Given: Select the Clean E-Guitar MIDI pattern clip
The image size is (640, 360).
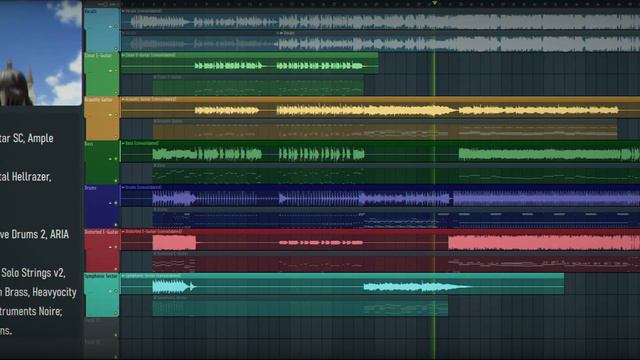Looking at the screenshot, I should pos(258,85).
